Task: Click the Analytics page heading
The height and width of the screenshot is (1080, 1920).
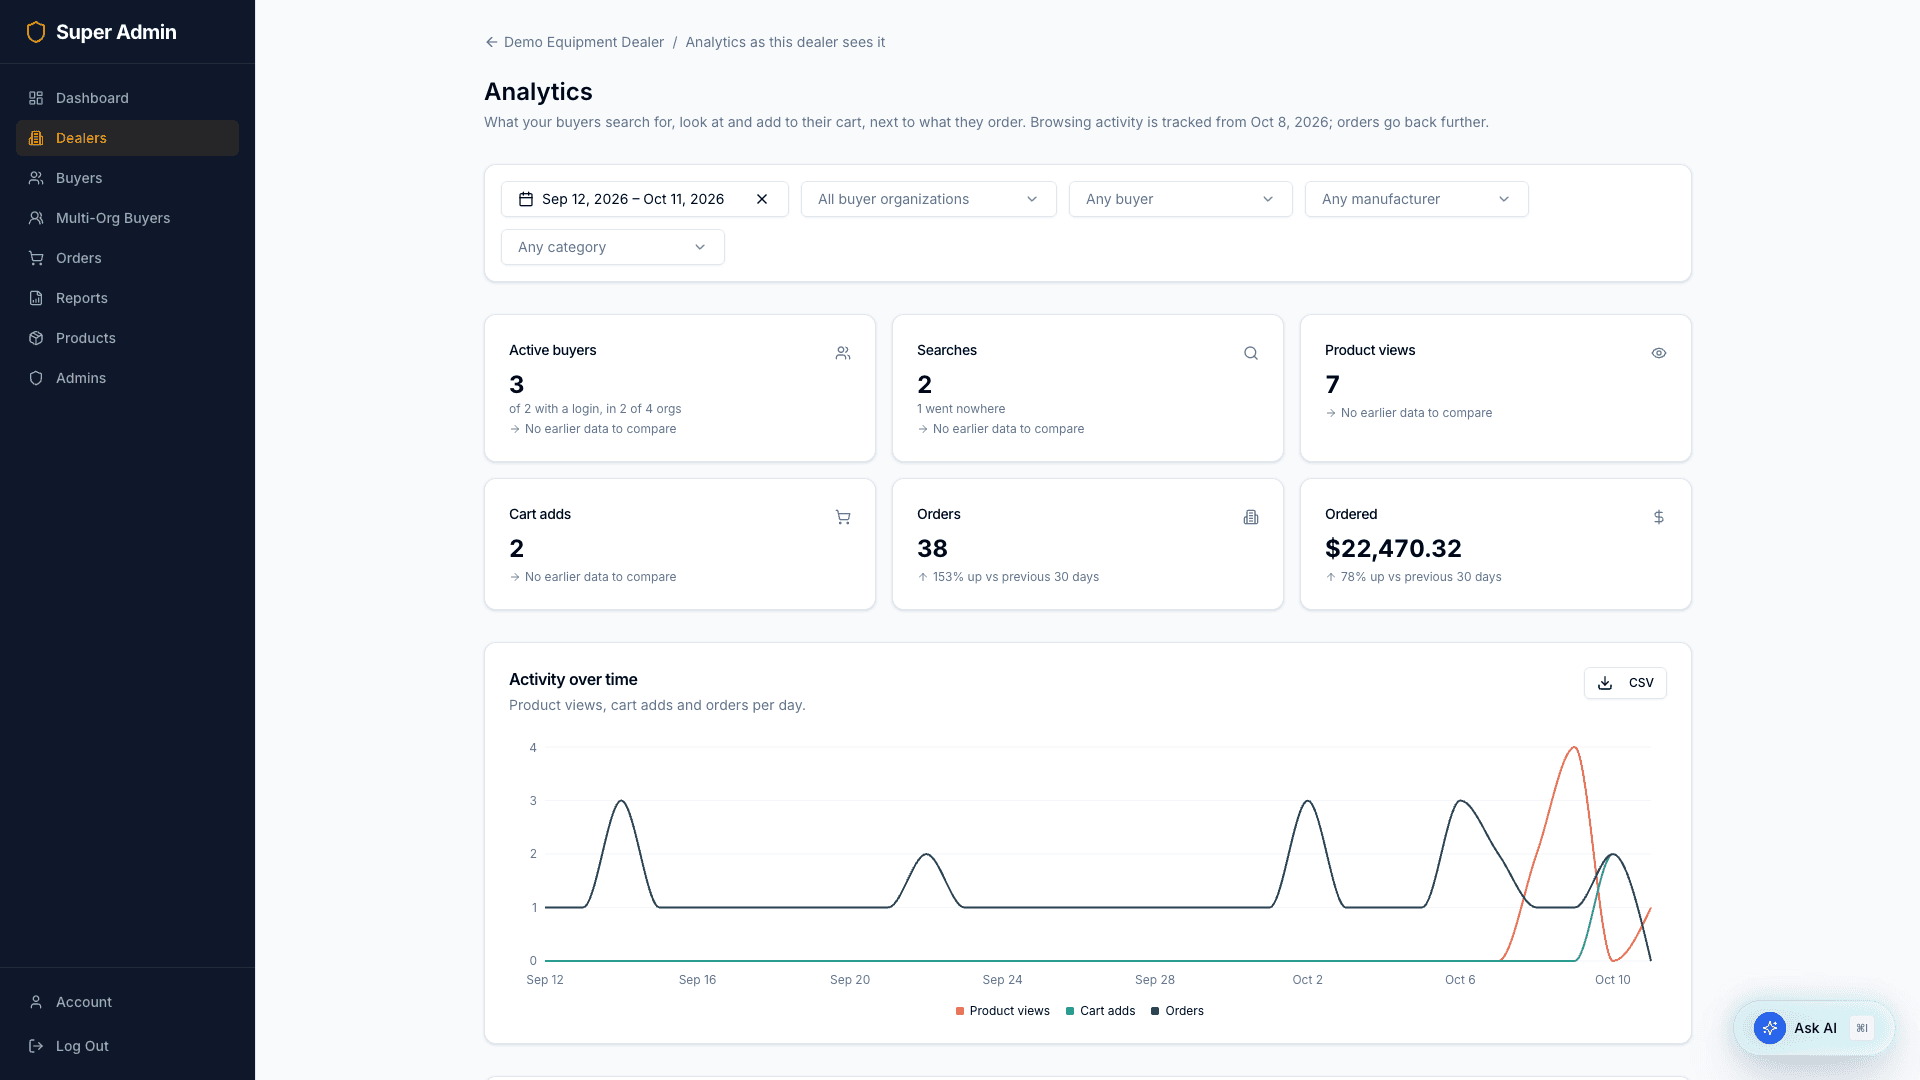Action: click(538, 92)
